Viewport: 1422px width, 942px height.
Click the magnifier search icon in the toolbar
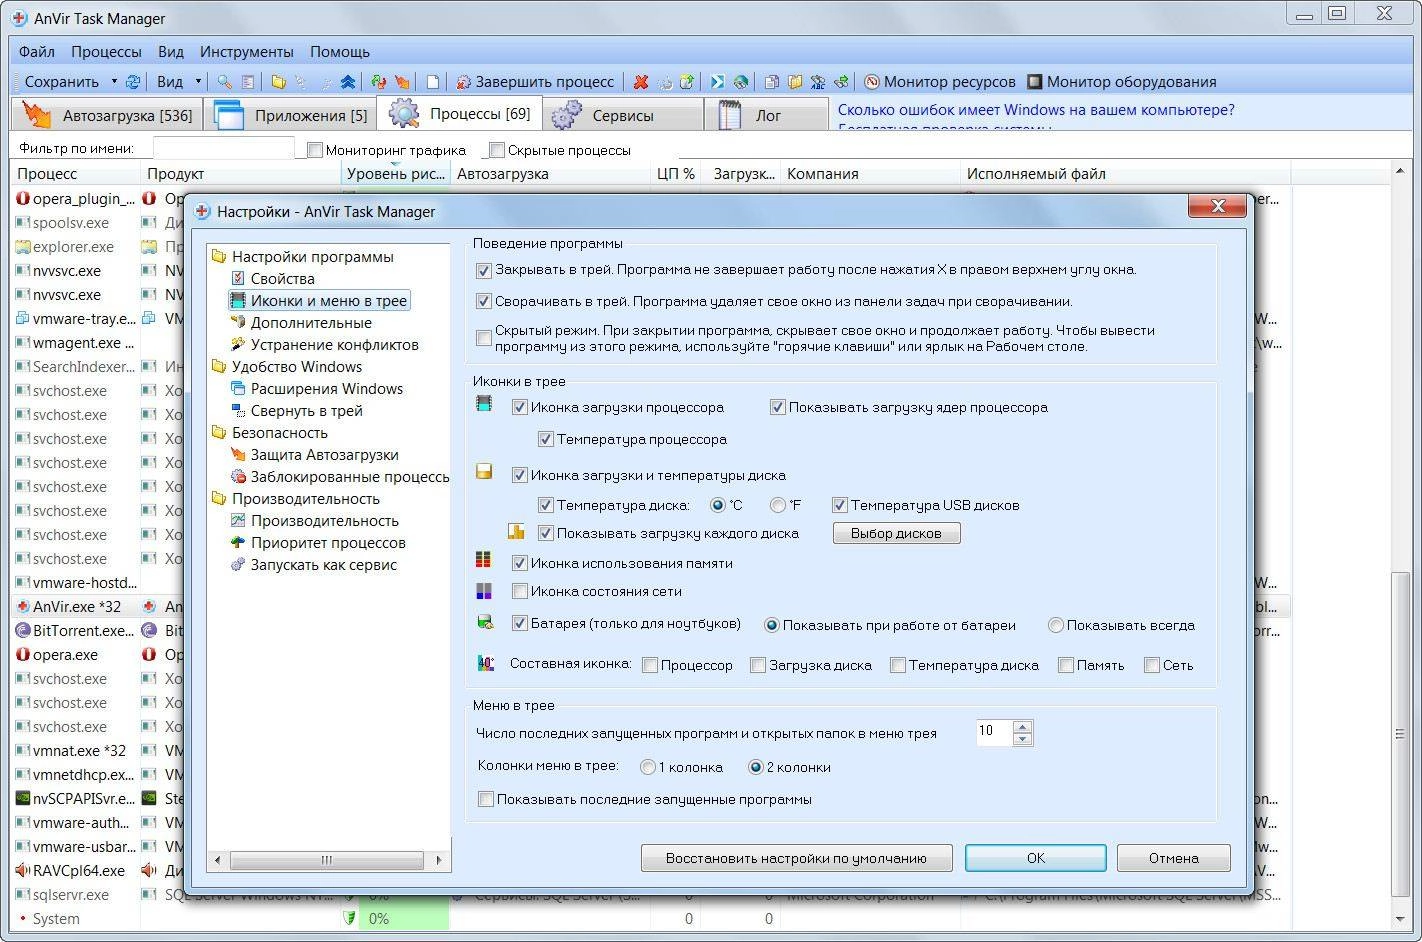225,82
